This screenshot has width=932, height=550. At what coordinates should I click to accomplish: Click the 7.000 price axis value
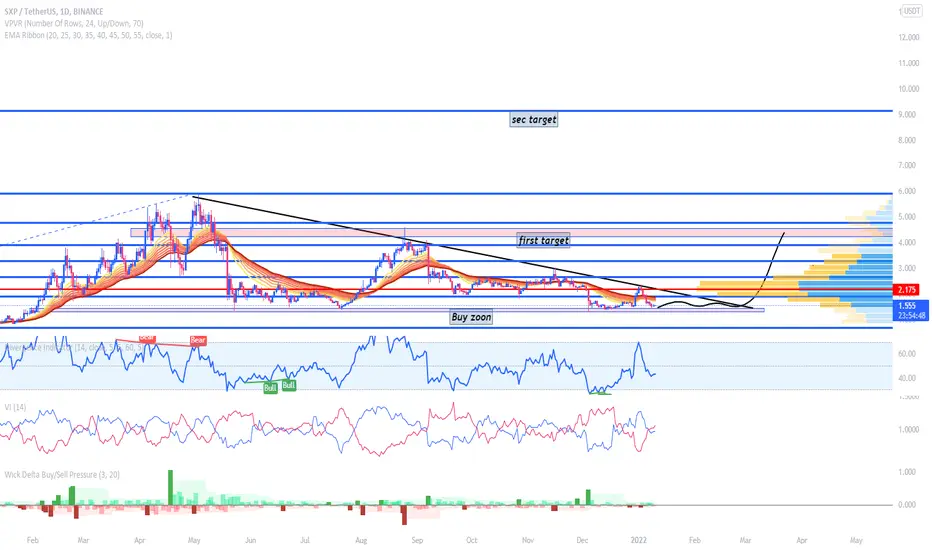[x=908, y=165]
